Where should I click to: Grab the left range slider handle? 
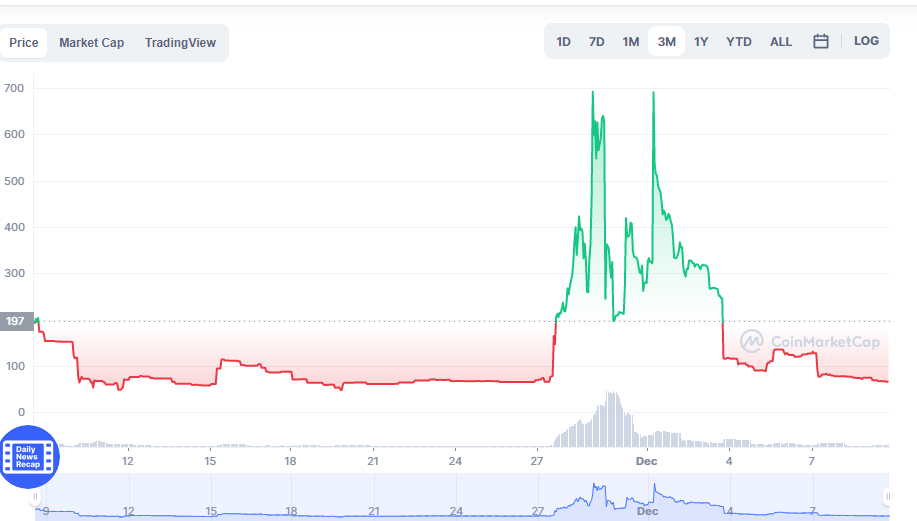pyautogui.click(x=35, y=496)
